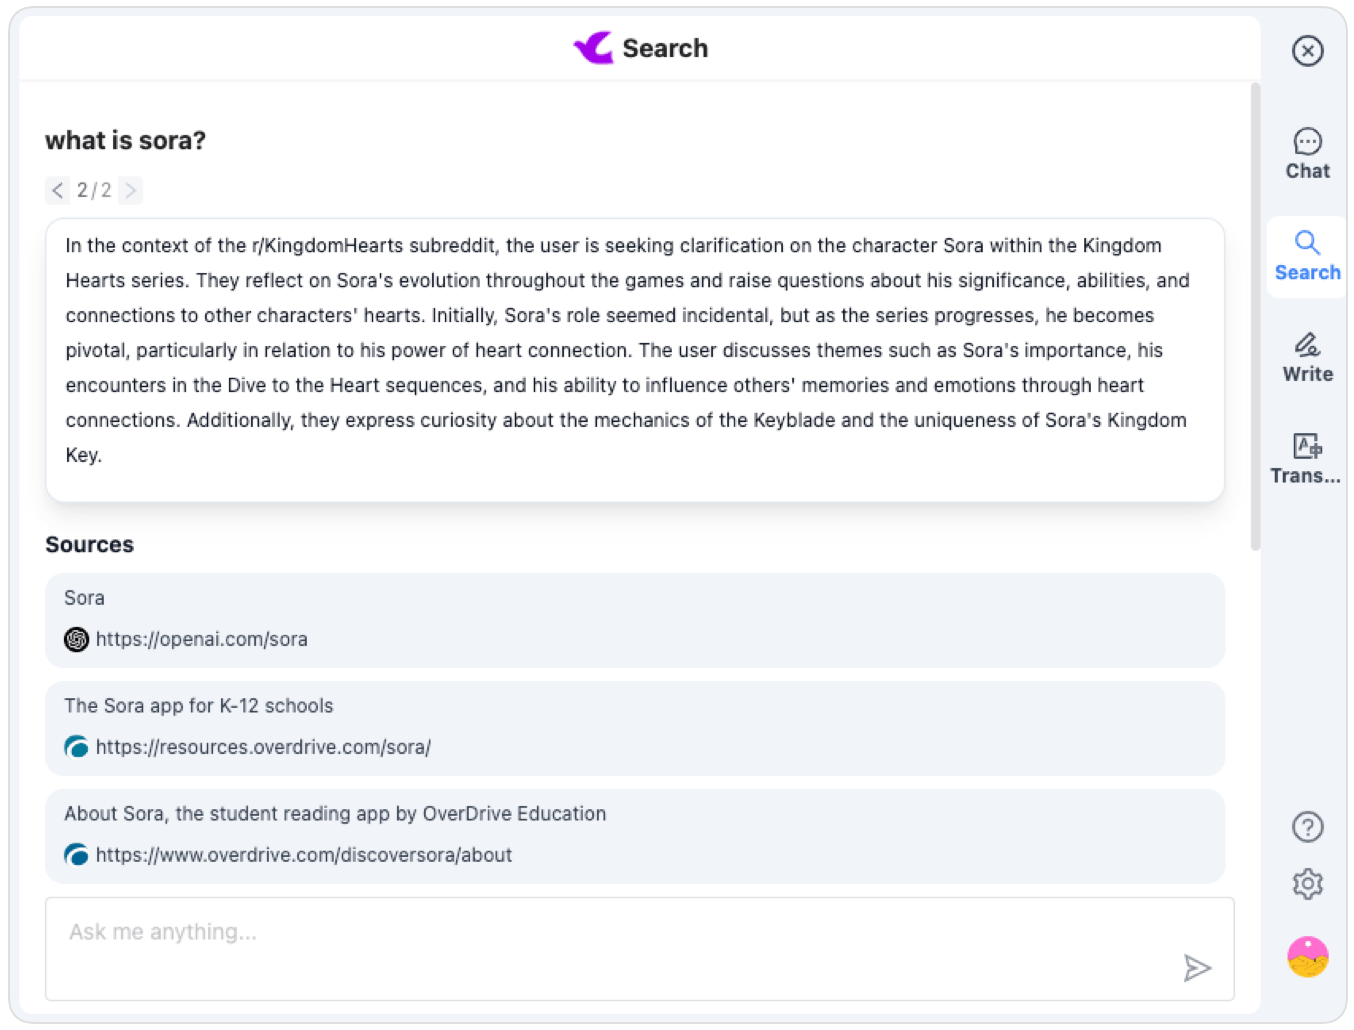Screen dimensions: 1354x1030
Task: Send the message with arrow icon
Action: coord(1197,968)
